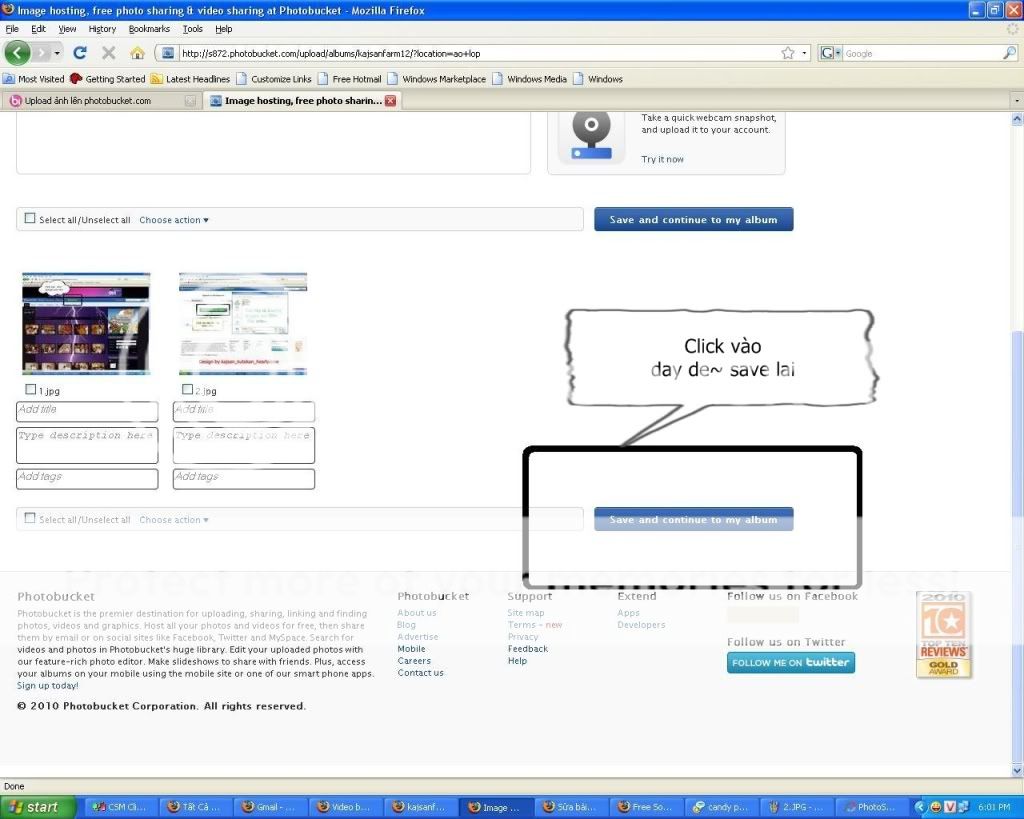Image resolution: width=1024 pixels, height=819 pixels.
Task: Open the list all tabs dropdown
Action: (1016, 101)
